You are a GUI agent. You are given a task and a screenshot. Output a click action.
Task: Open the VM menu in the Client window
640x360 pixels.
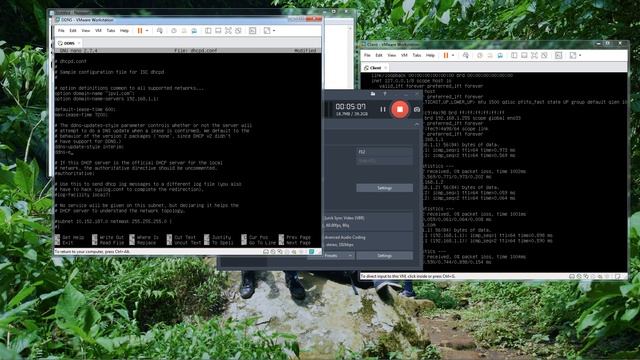pyautogui.click(x=404, y=55)
